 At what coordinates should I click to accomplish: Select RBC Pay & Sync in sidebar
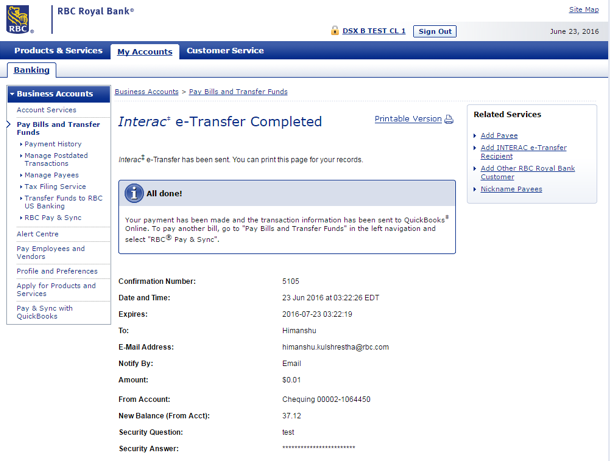click(x=53, y=217)
